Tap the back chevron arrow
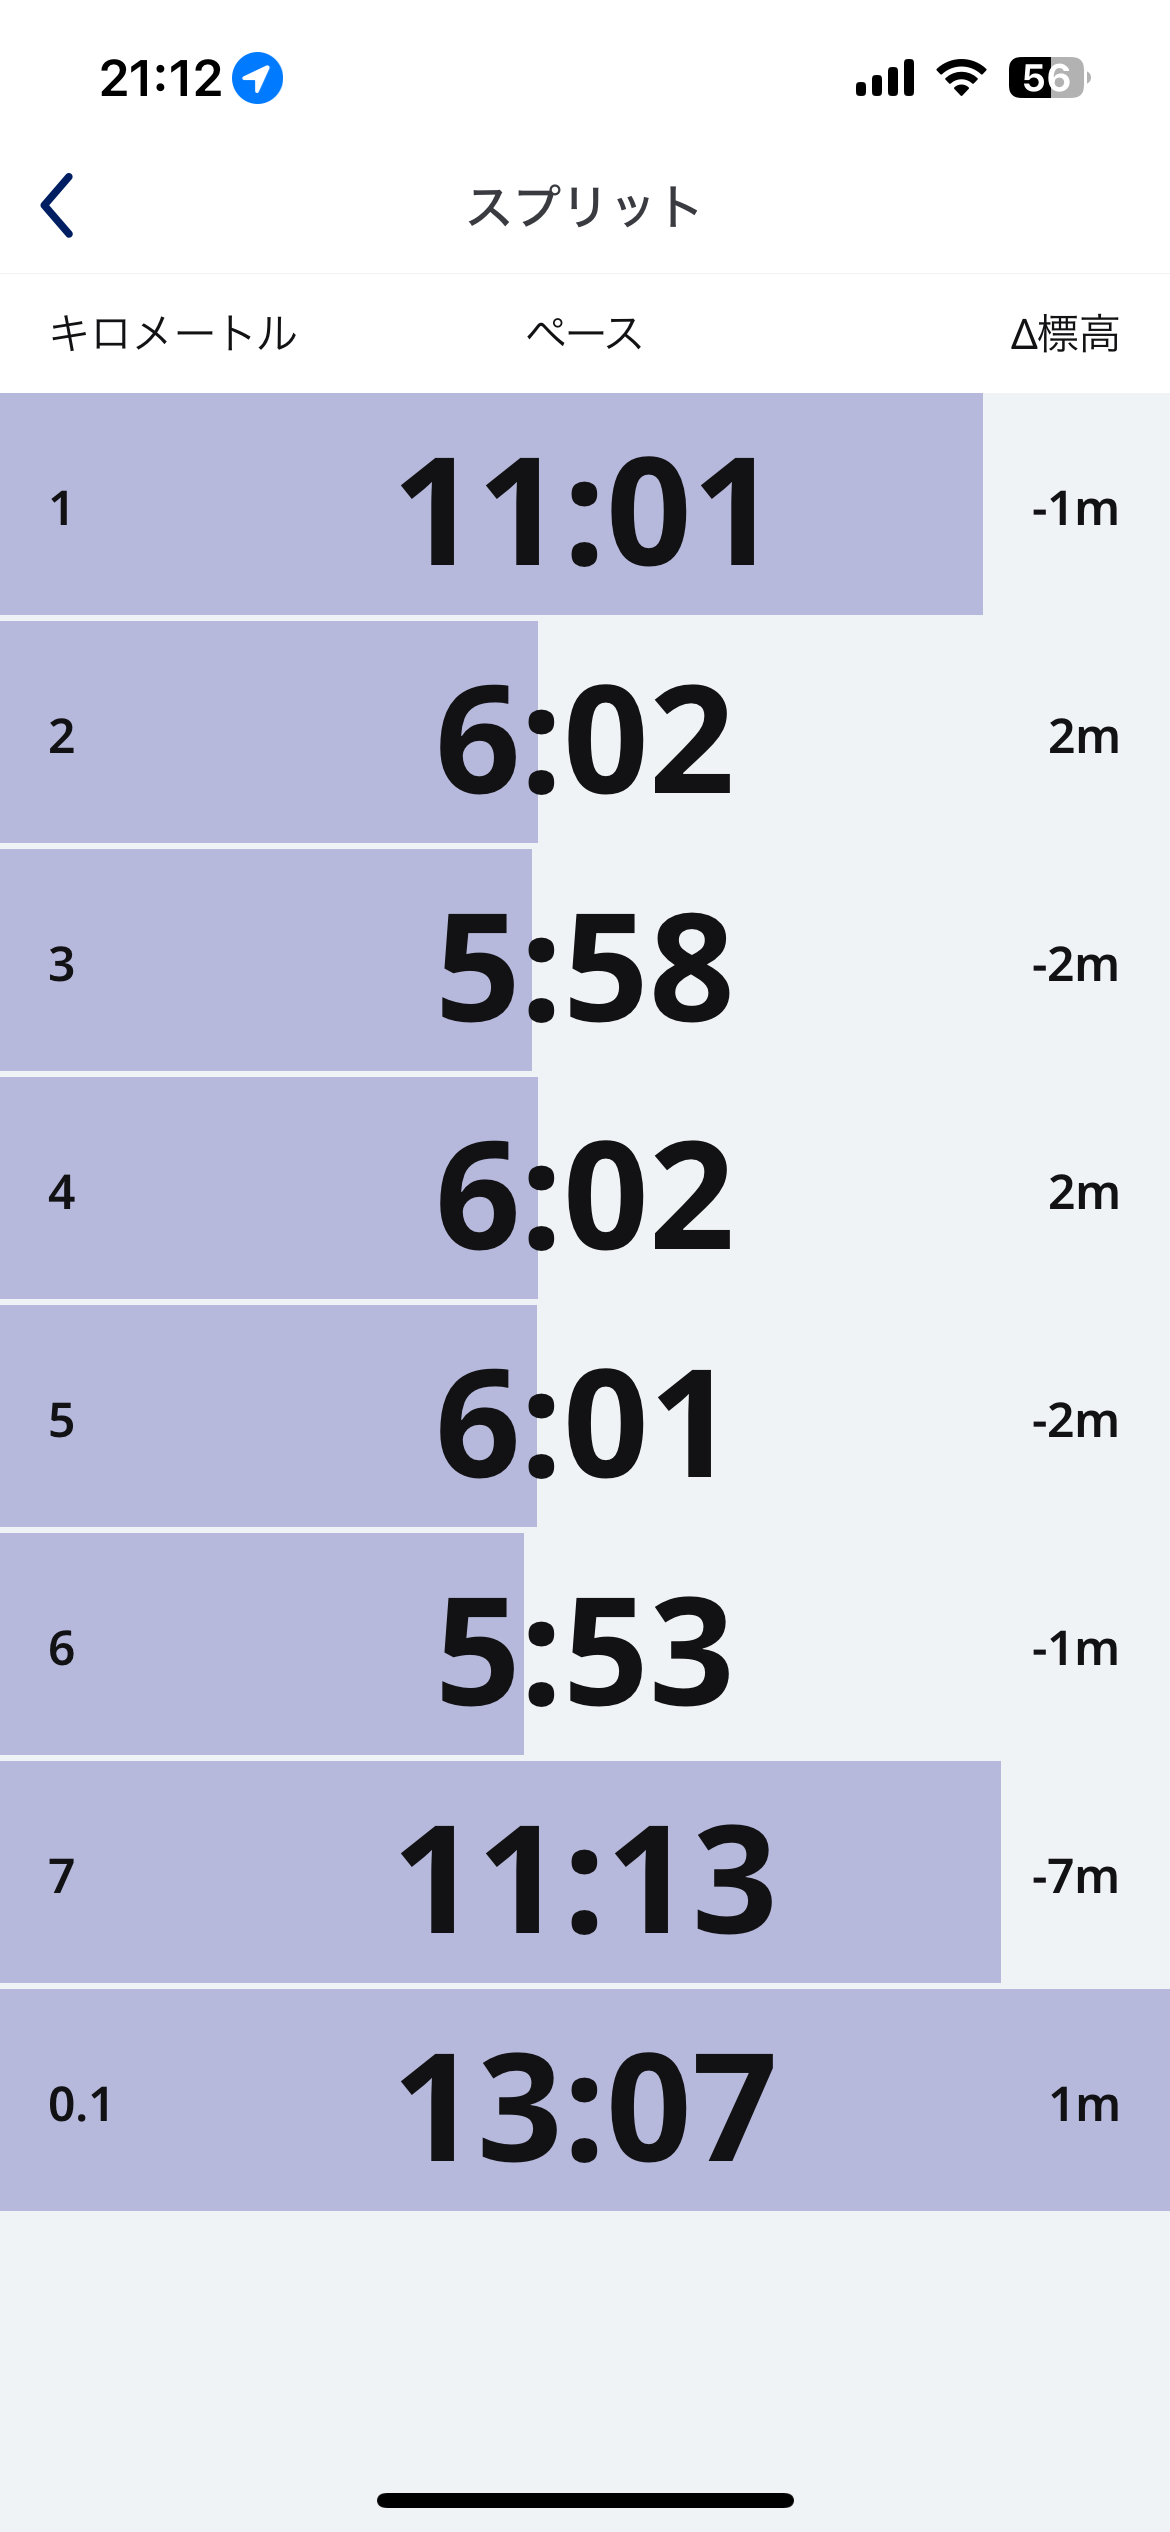Image resolution: width=1170 pixels, height=2532 pixels. [x=57, y=206]
